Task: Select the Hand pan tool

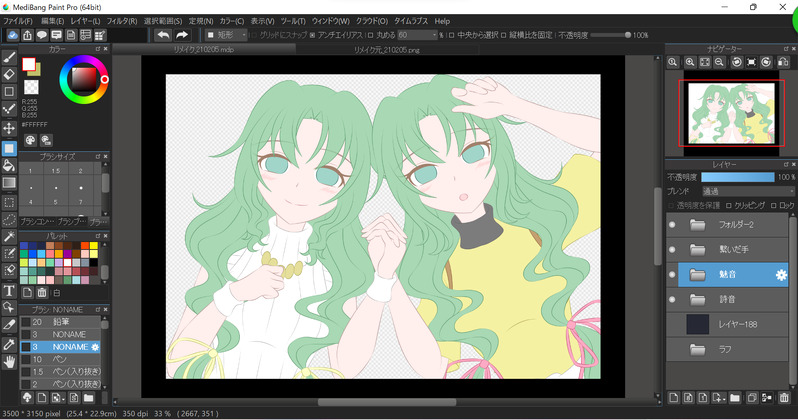Action: coord(9,362)
